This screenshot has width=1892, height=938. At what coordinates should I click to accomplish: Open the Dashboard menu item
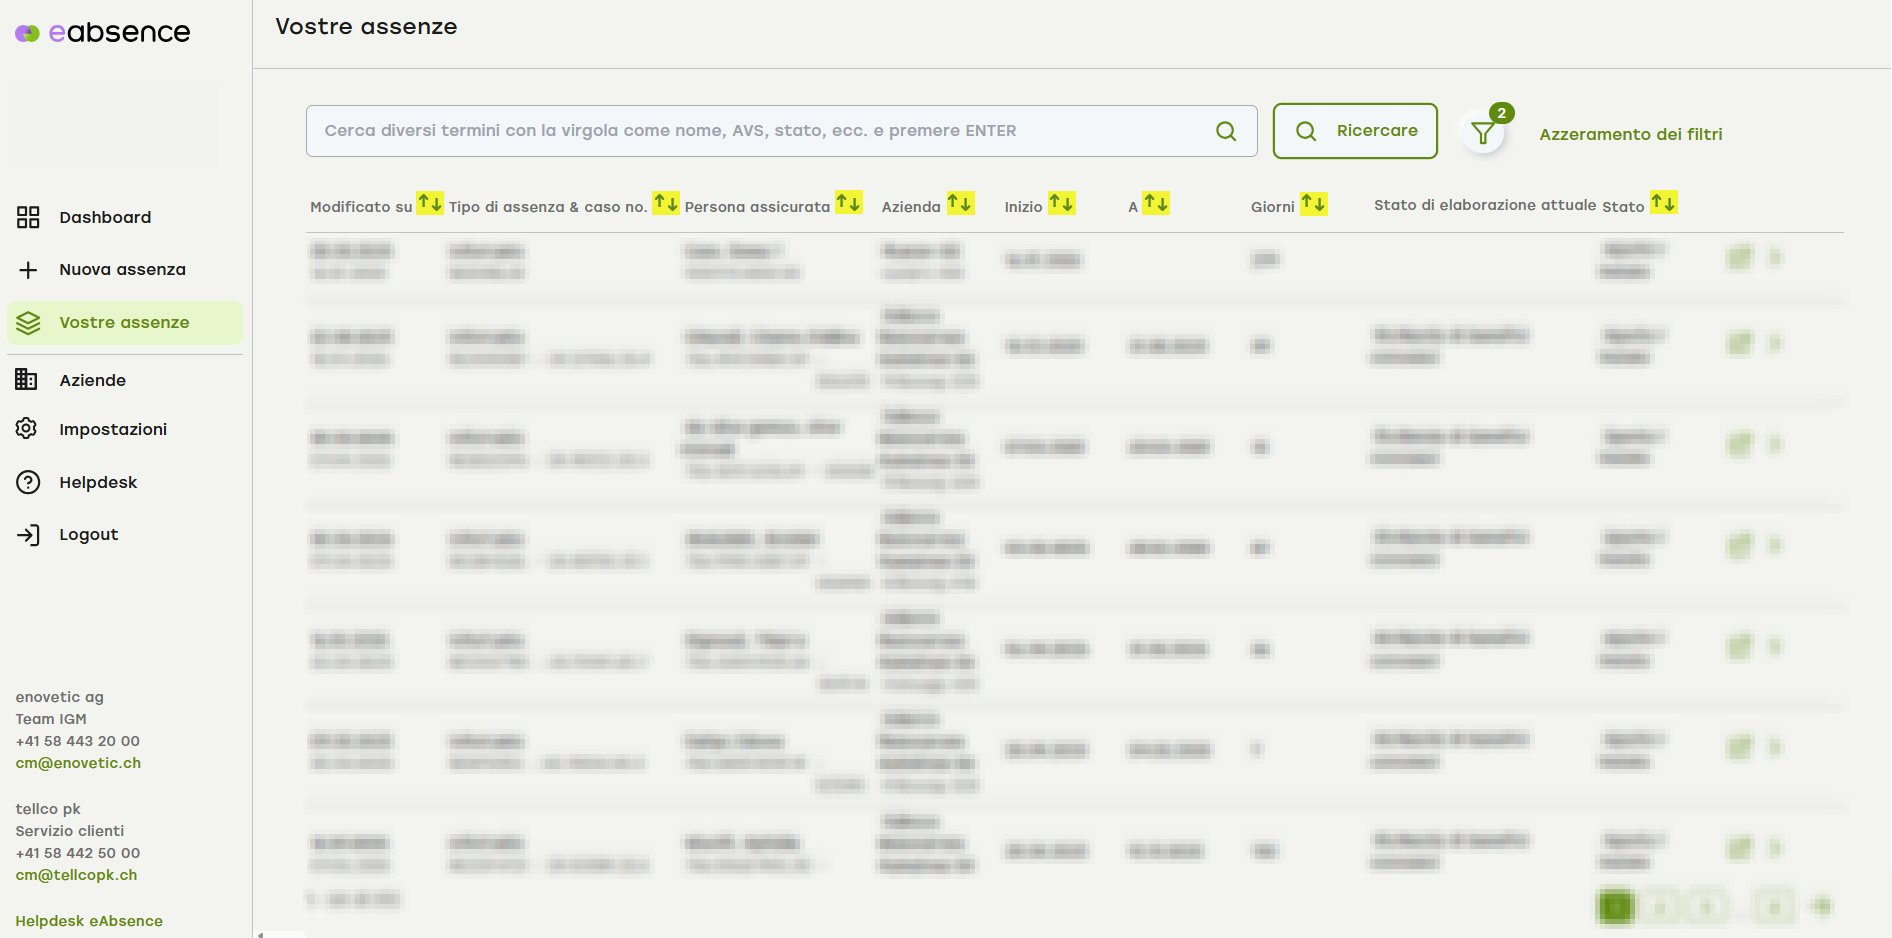pyautogui.click(x=105, y=218)
